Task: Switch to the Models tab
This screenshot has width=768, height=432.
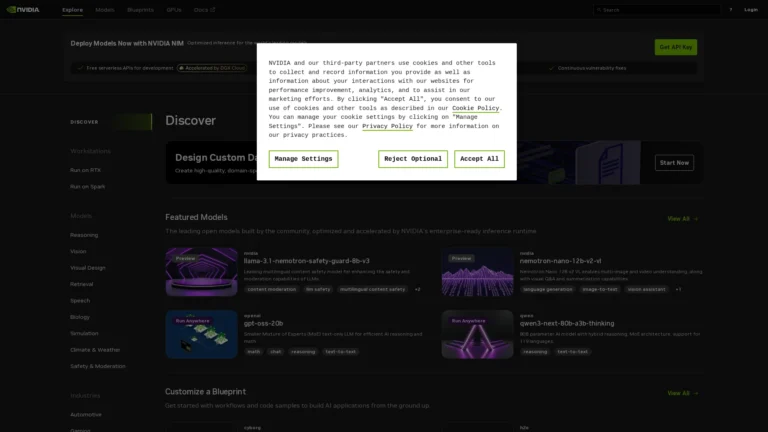Action: [105, 9]
